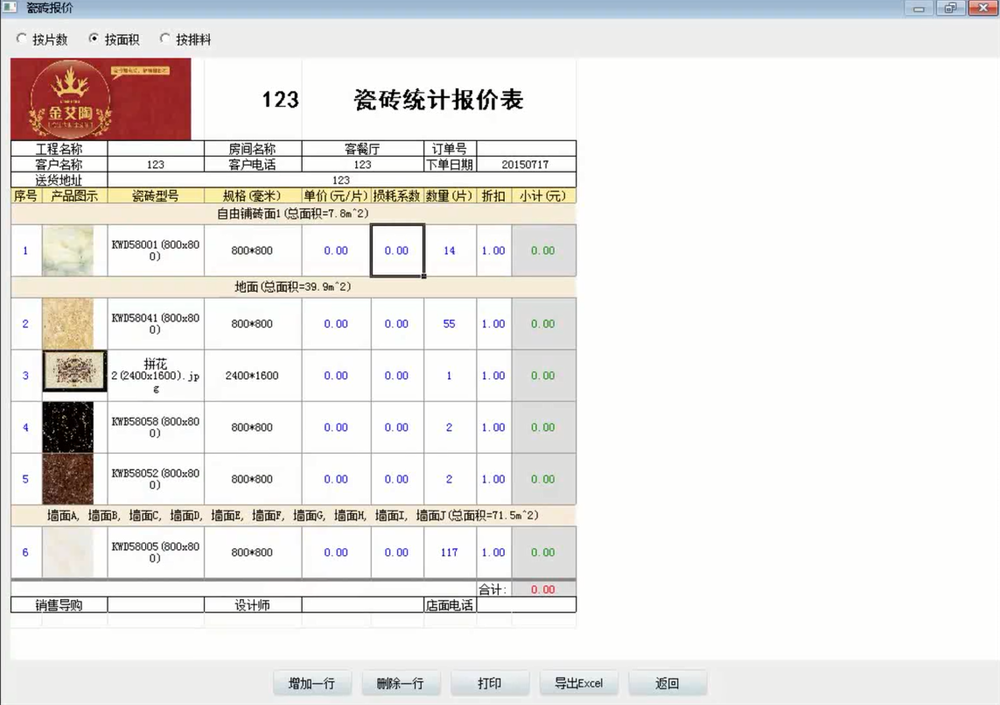Click the 删除一行 button
This screenshot has height=705, width=1000.
[x=401, y=682]
